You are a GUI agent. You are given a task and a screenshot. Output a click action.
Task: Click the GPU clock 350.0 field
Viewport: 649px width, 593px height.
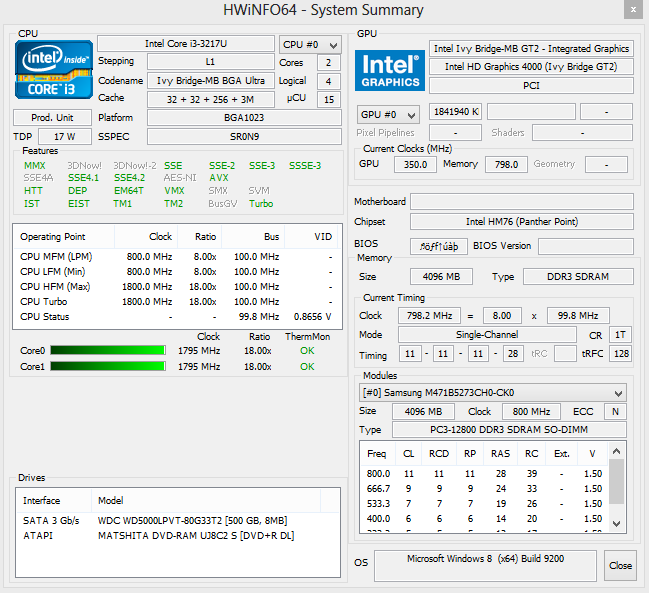point(415,165)
